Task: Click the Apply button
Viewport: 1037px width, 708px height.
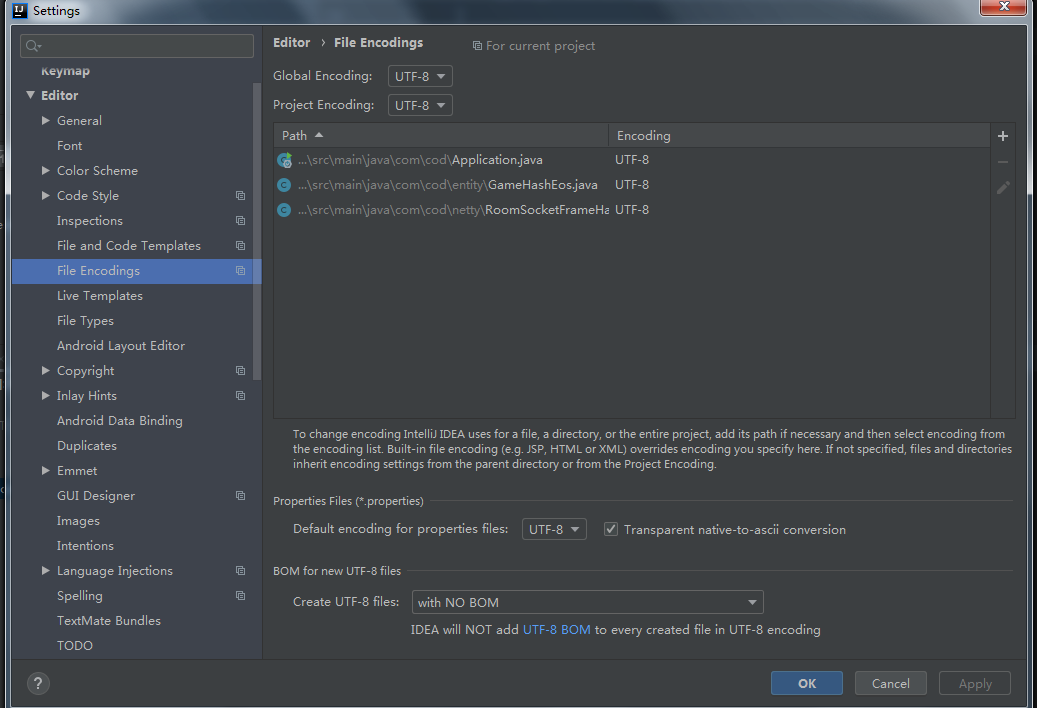Action: point(975,684)
